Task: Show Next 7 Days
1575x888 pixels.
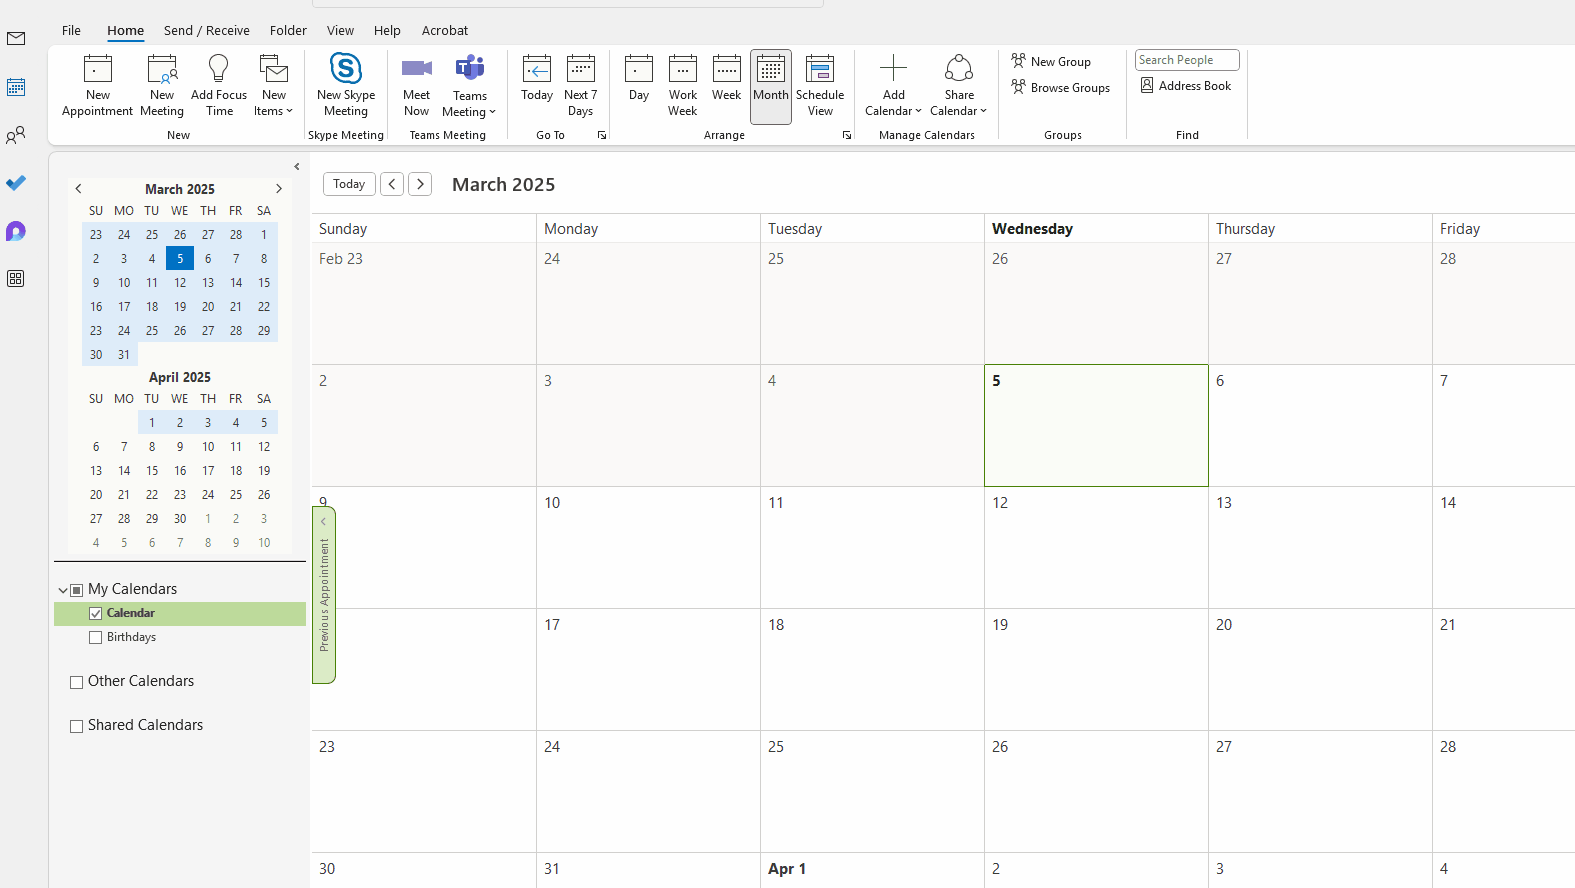Action: pos(581,86)
